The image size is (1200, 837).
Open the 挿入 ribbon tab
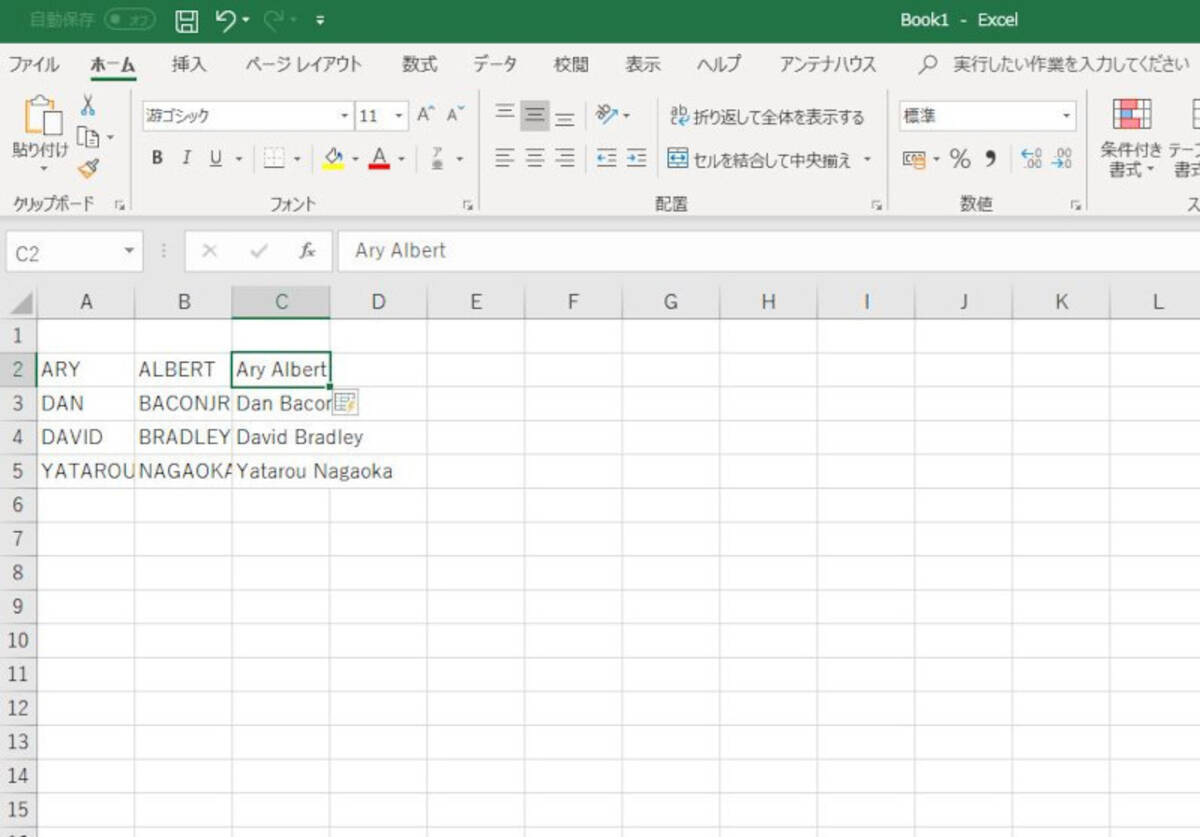(188, 65)
